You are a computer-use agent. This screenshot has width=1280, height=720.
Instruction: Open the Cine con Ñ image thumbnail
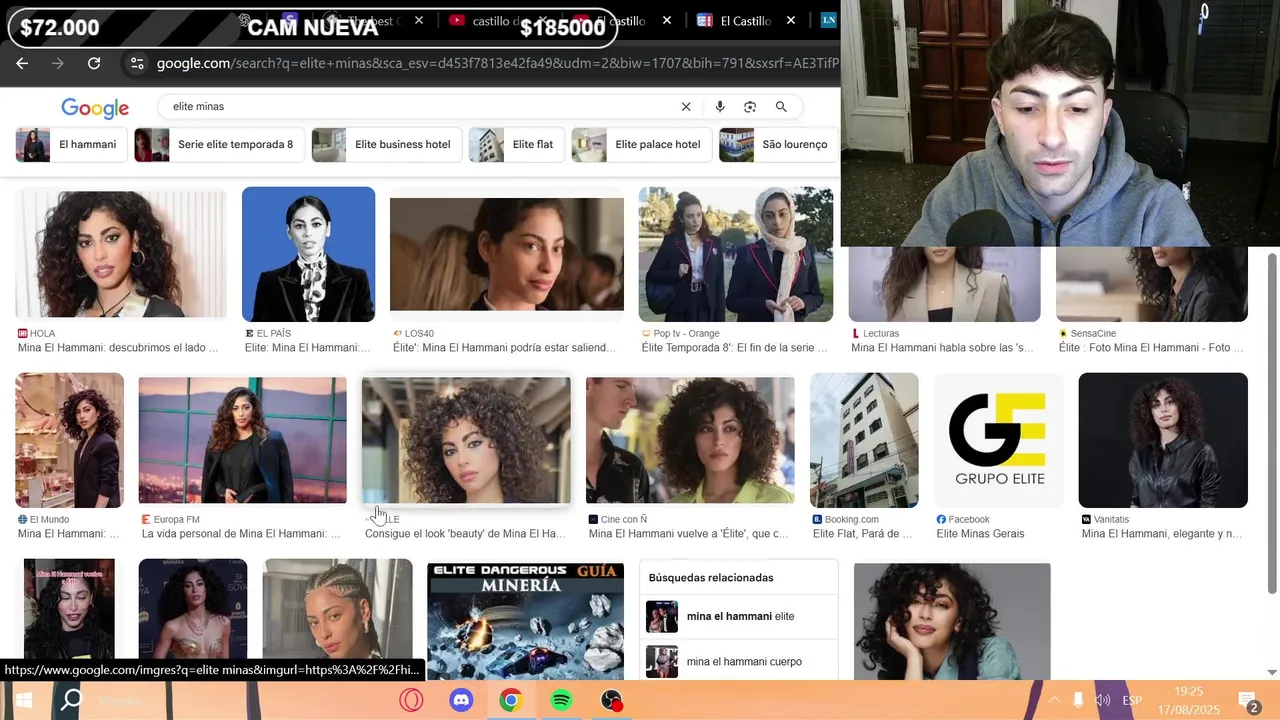690,440
